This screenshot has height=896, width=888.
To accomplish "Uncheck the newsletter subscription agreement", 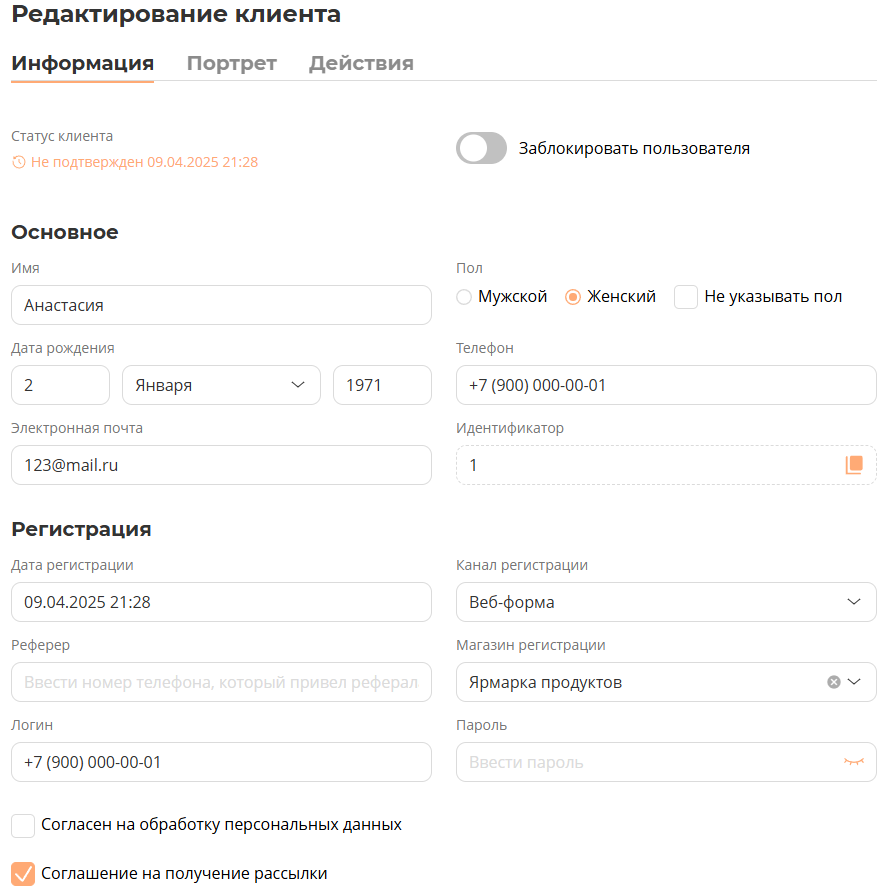I will [23, 873].
